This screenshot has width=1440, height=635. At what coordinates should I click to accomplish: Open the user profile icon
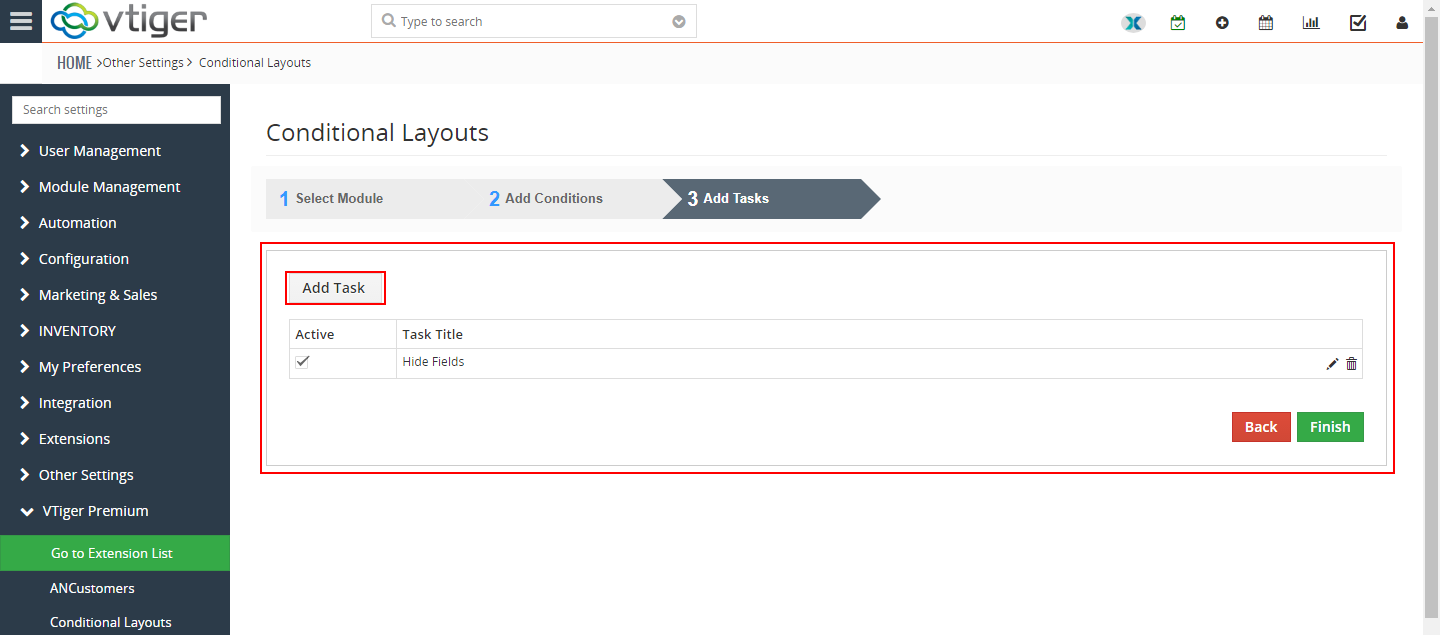(x=1402, y=22)
